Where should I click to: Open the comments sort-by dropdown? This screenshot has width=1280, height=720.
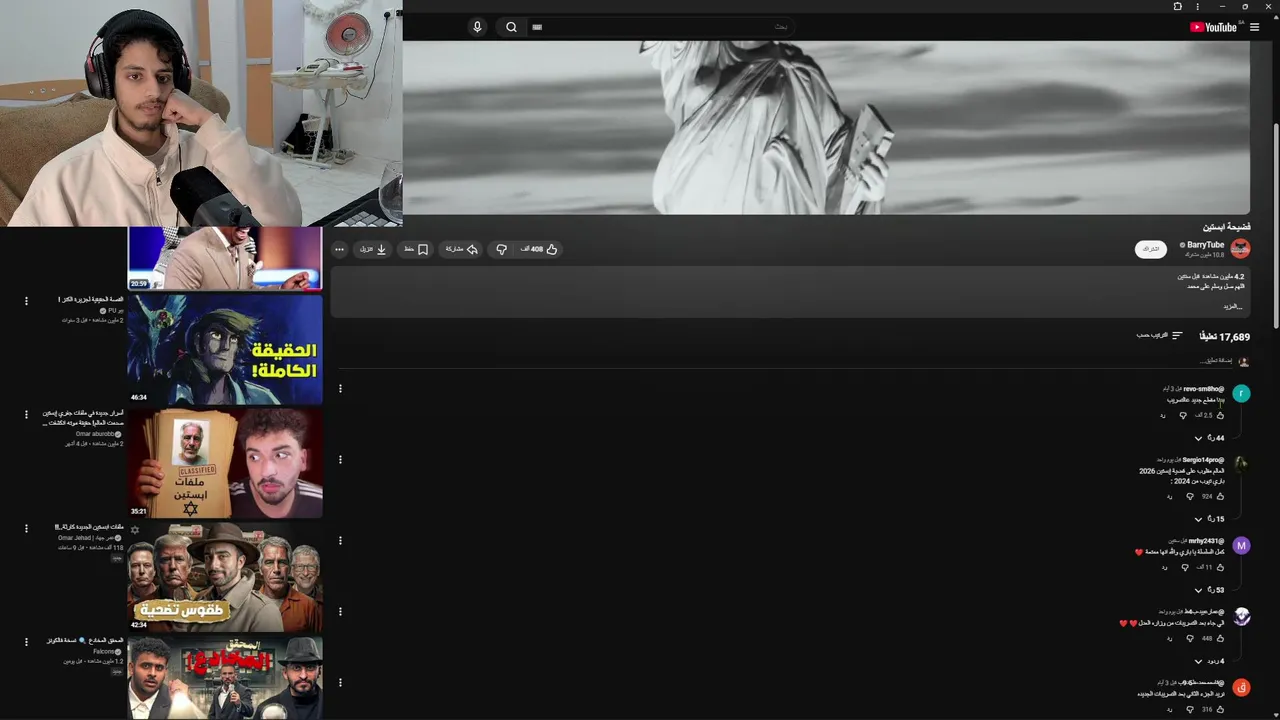[x=1159, y=336]
